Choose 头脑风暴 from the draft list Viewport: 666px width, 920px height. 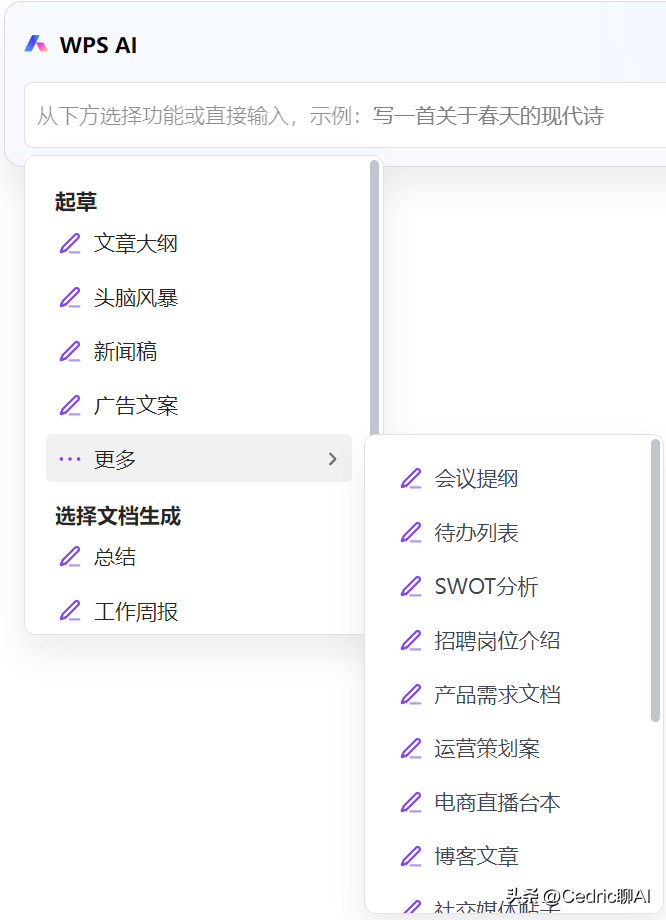tap(136, 297)
